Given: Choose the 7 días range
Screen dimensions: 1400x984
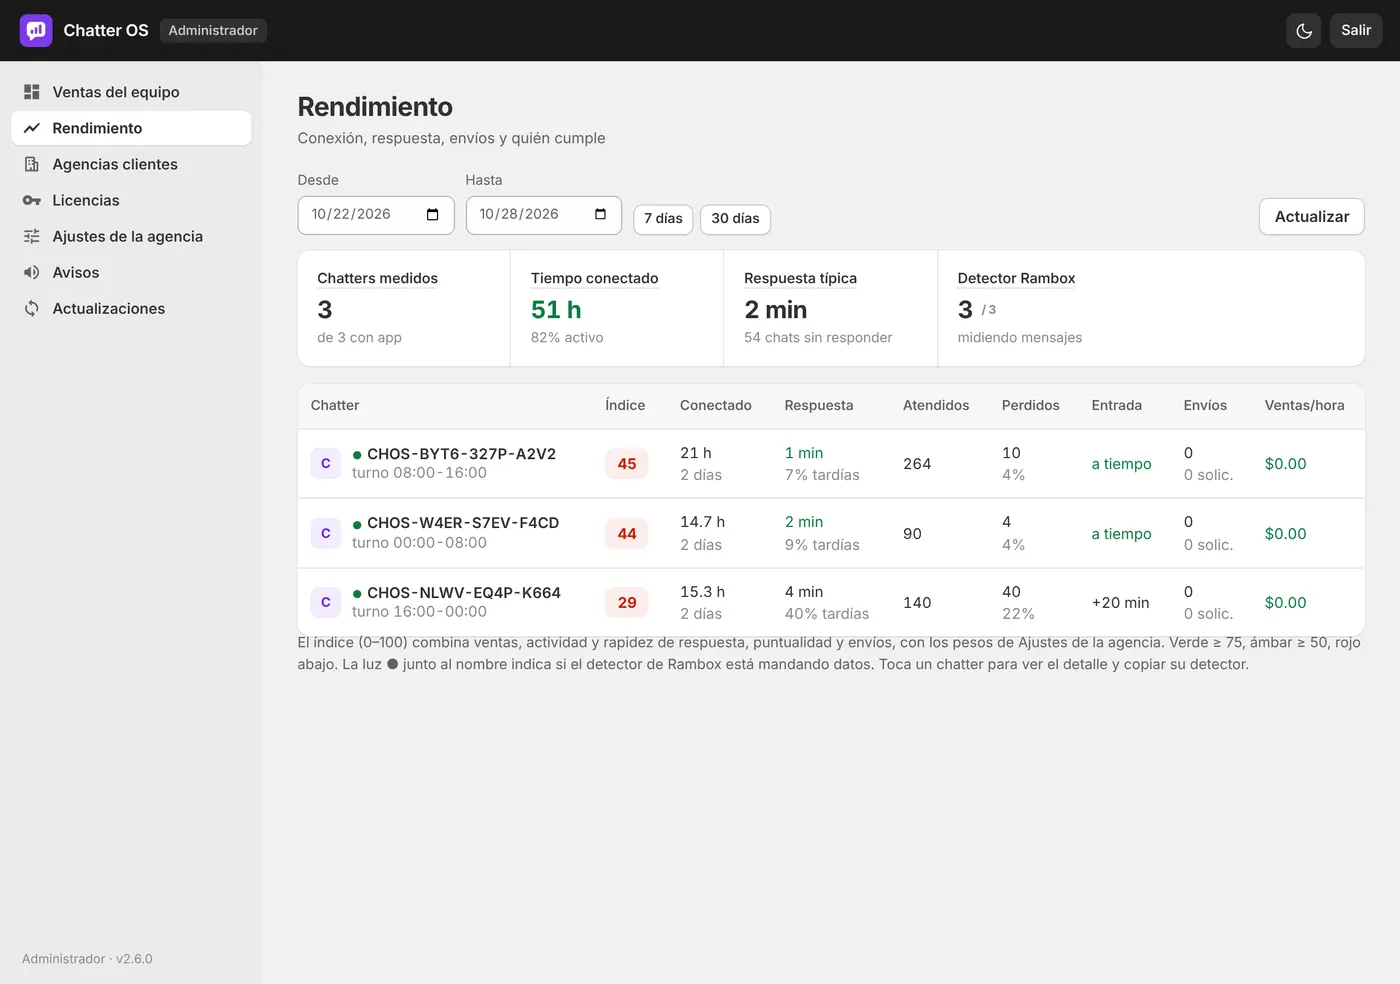Looking at the screenshot, I should pos(663,219).
